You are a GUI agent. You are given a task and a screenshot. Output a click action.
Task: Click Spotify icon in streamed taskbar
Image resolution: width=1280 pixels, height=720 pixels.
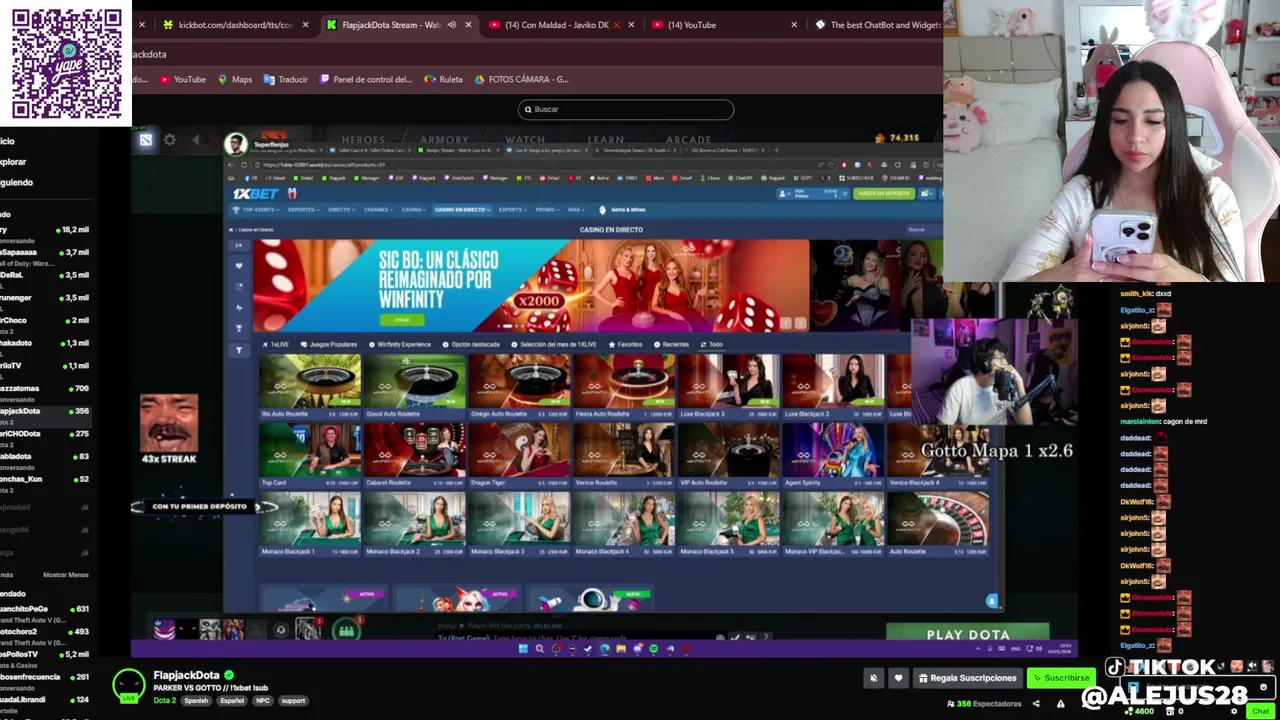[x=654, y=648]
